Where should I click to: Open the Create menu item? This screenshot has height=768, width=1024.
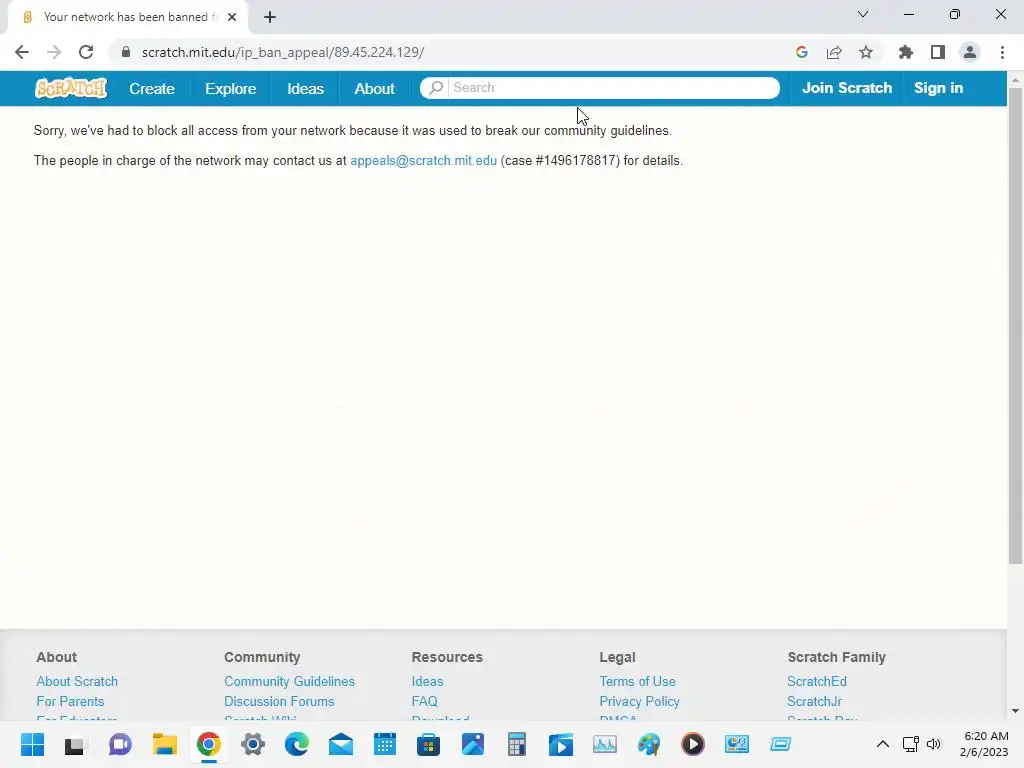152,89
